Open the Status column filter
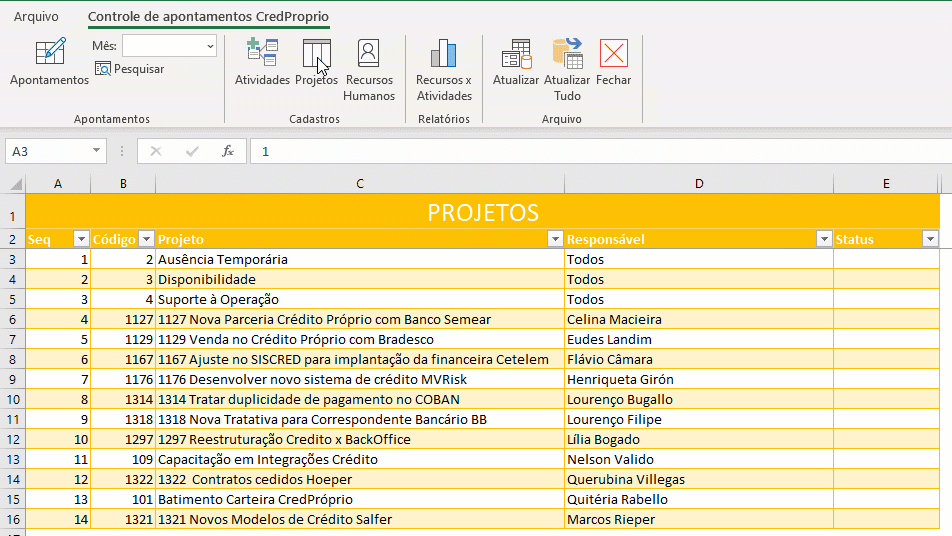Viewport: 952px width, 536px height. (930, 239)
